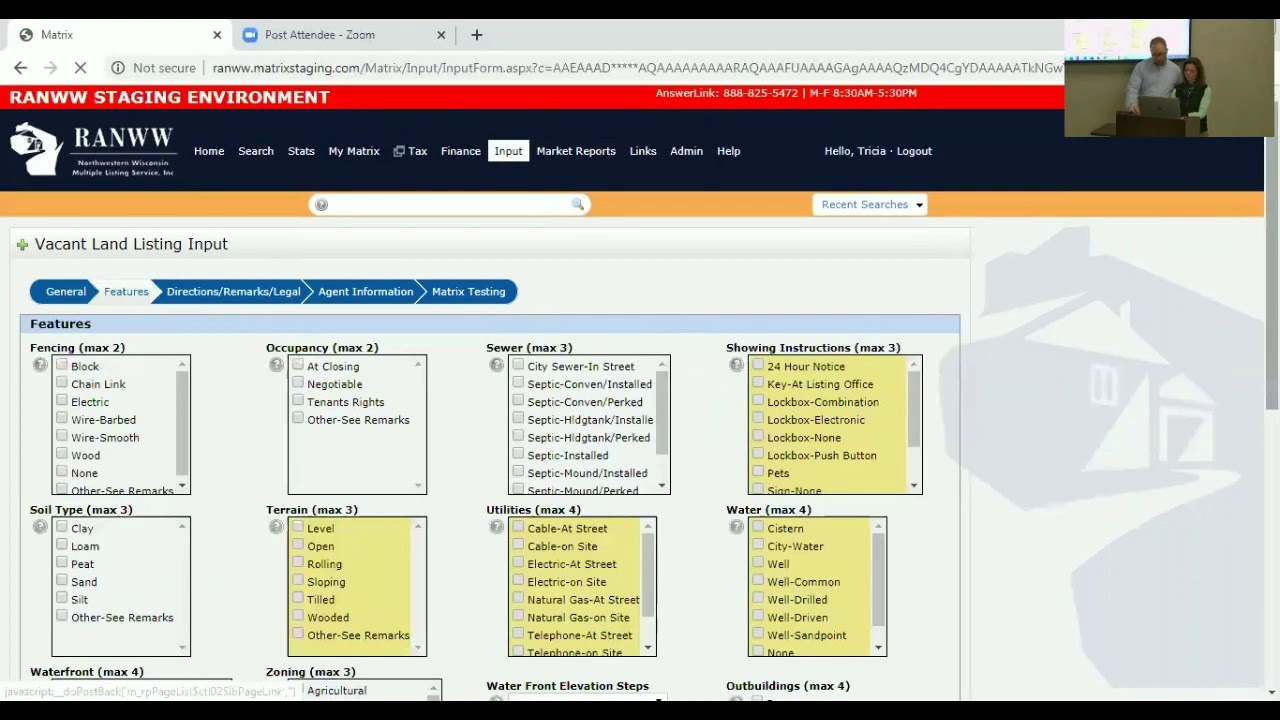Switch to the General tab
The height and width of the screenshot is (720, 1280).
(x=64, y=292)
